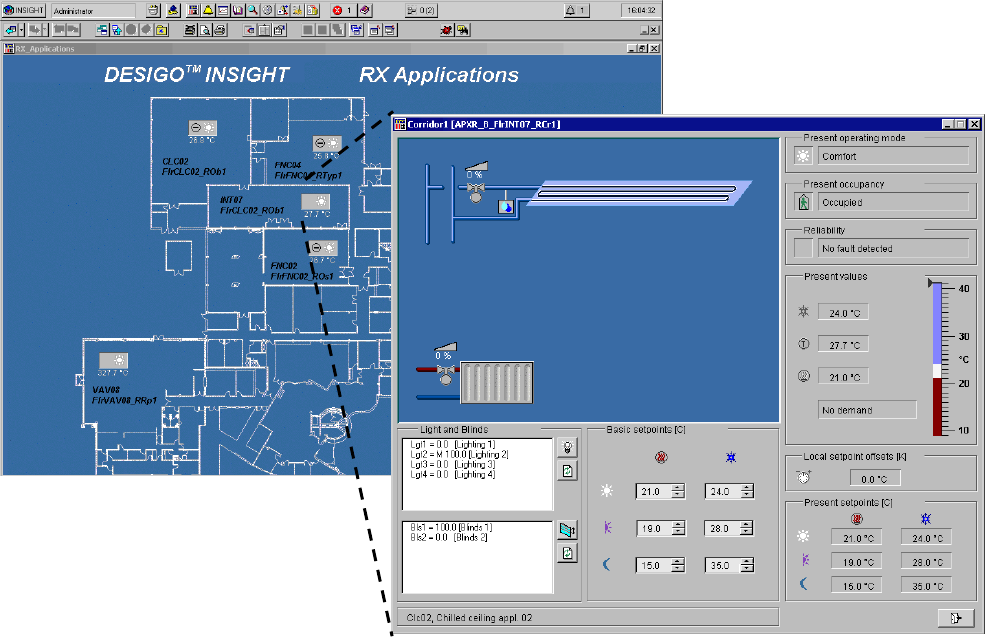Decrease the 28.0 basic cooling setpoint
The width and height of the screenshot is (985, 637).
pos(747,532)
